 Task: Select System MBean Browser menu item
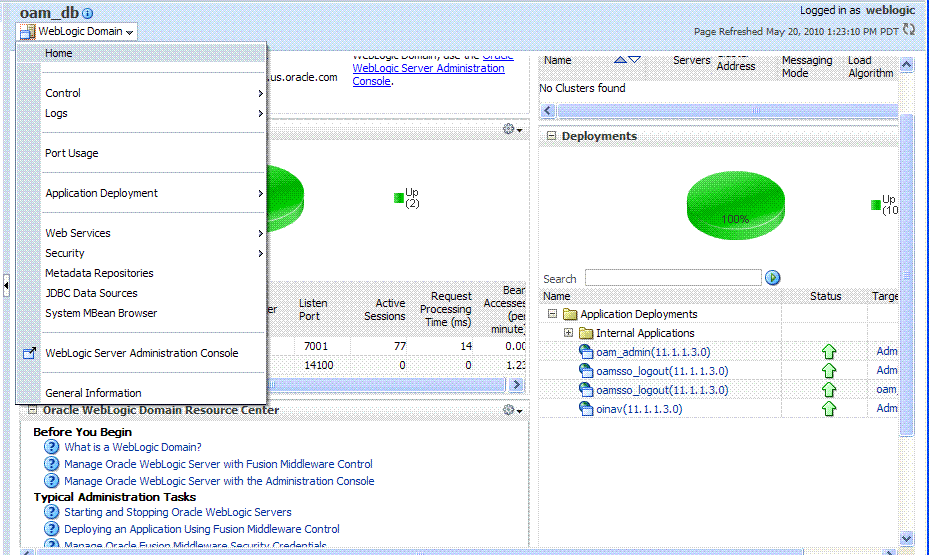[153, 313]
